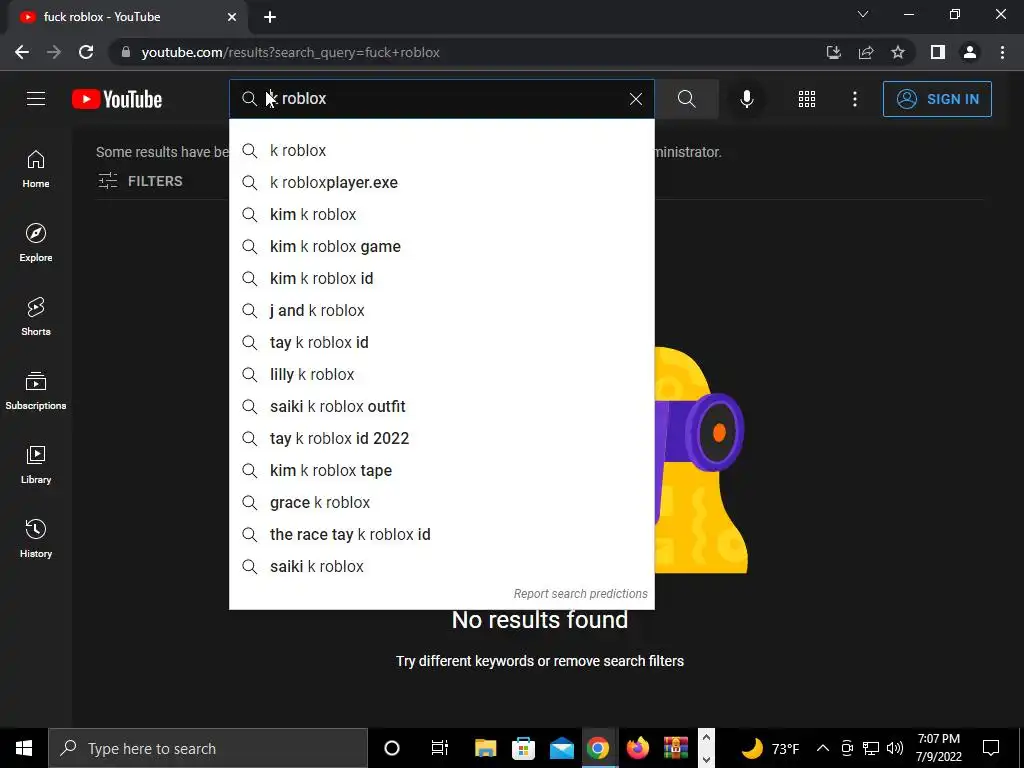This screenshot has height=768, width=1024.
Task: Open the search FILTERS panel
Action: [140, 181]
